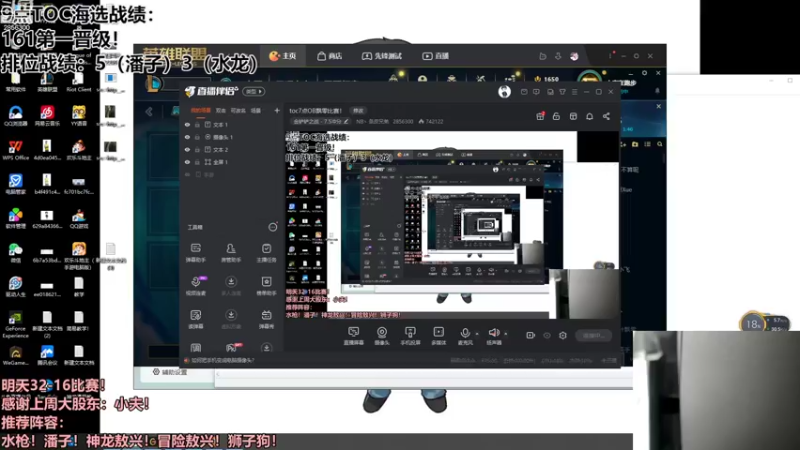Switch to 主页 tab in WeGame window
Viewport: 800px width, 450px height.
[283, 56]
